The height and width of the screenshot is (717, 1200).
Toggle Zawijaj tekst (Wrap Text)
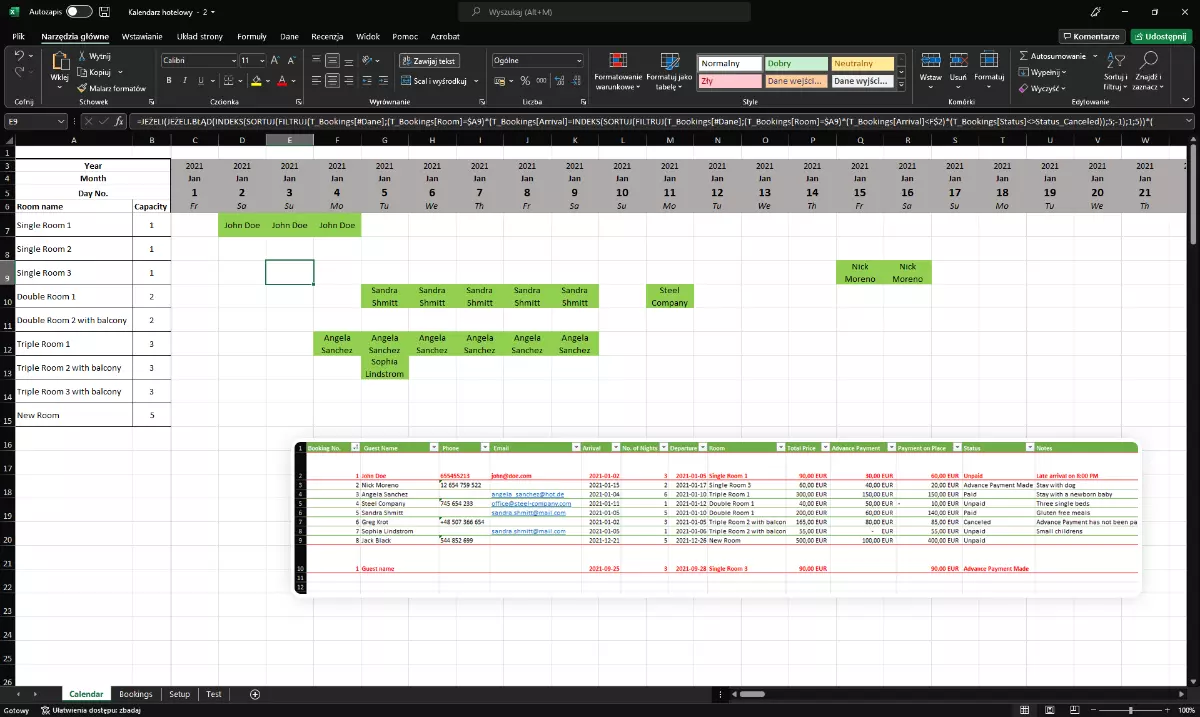click(x=430, y=60)
